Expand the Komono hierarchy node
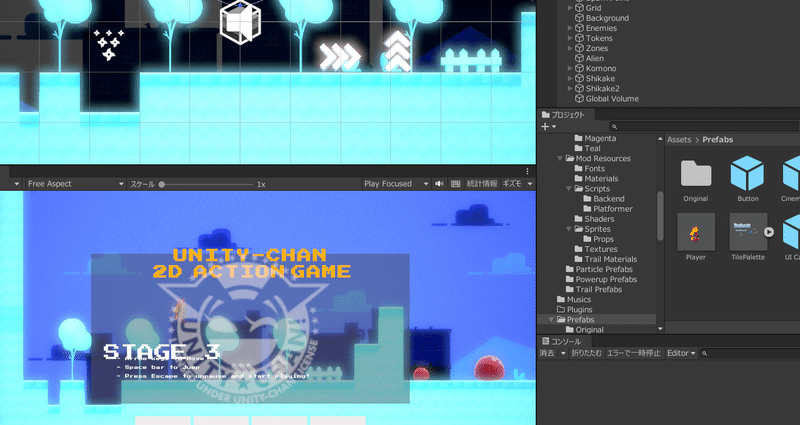This screenshot has width=800, height=425. click(570, 68)
